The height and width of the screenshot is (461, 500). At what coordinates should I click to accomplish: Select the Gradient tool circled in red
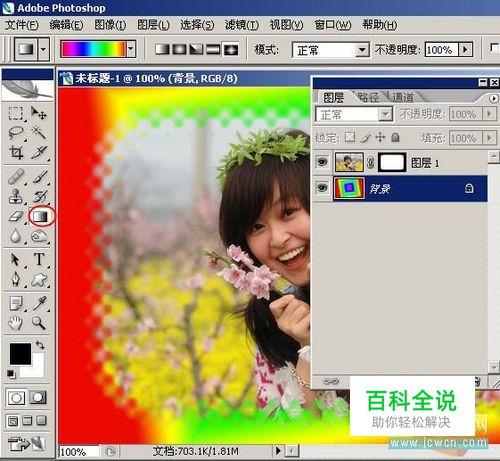click(41, 216)
